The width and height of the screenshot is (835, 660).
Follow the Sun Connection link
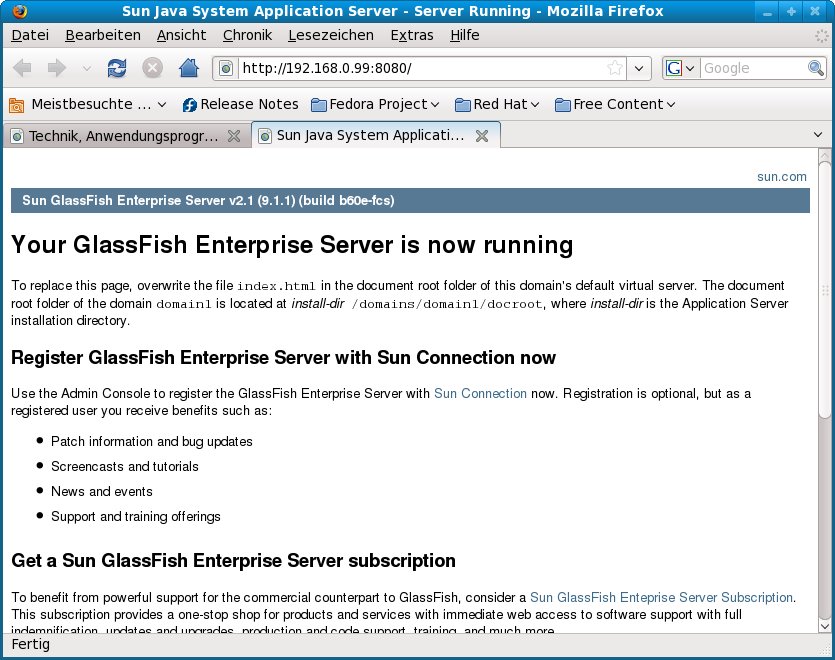[480, 393]
